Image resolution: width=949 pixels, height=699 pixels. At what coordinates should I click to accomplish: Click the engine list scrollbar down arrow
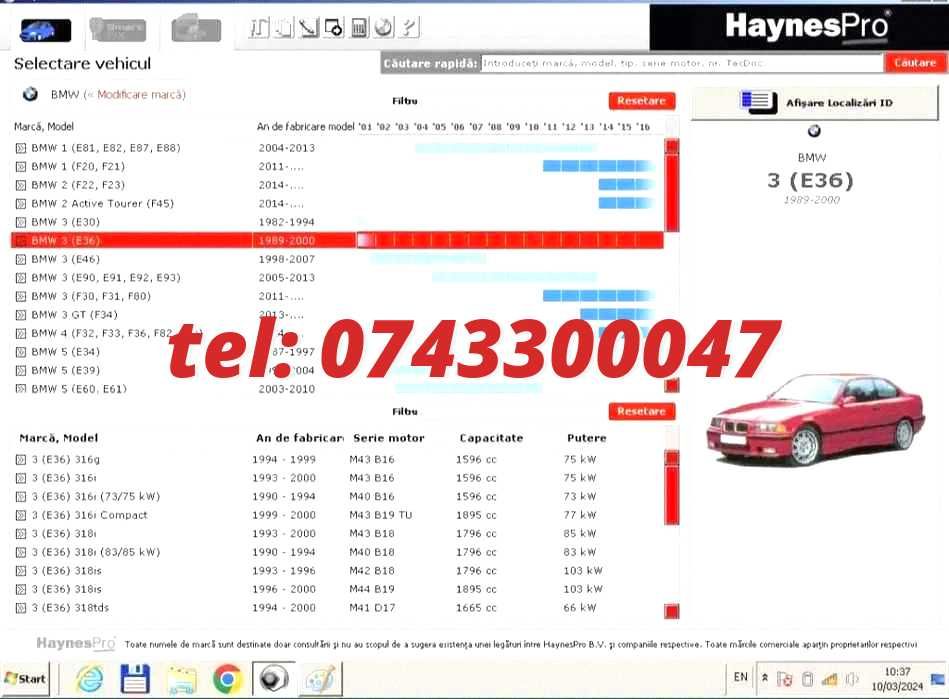pos(672,611)
